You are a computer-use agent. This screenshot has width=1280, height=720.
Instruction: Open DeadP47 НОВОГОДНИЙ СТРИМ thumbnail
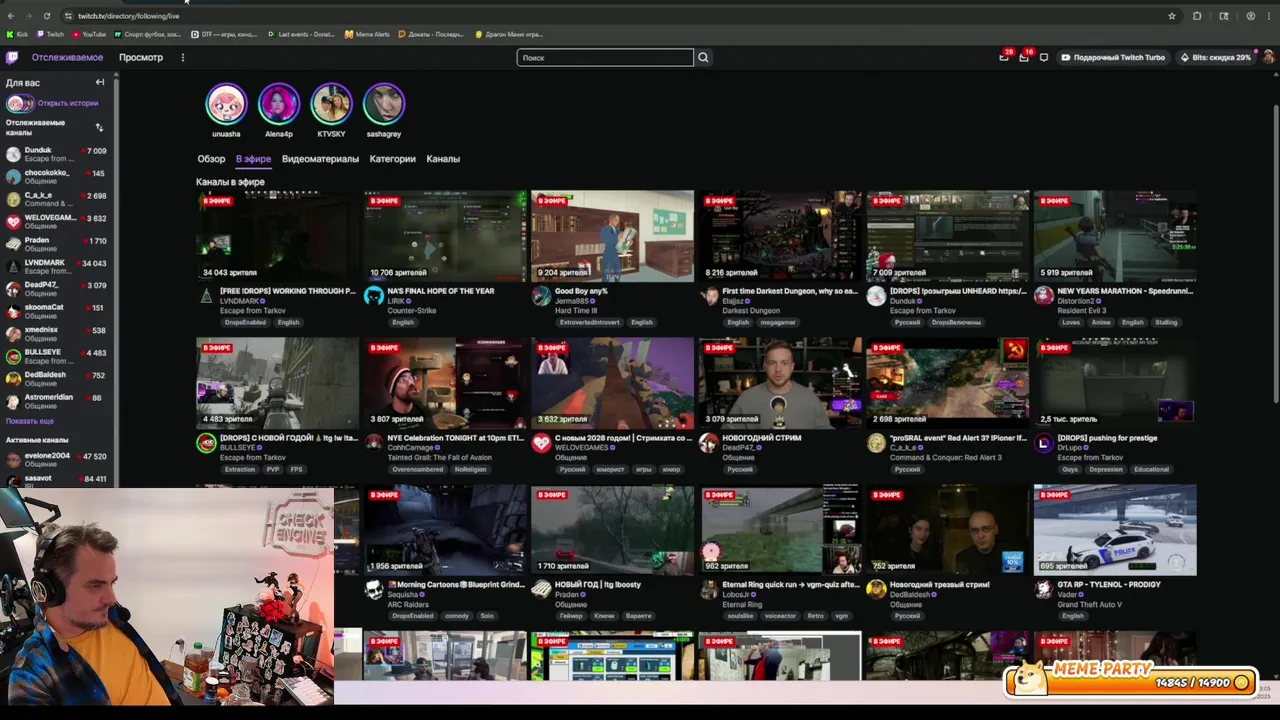tap(780, 383)
